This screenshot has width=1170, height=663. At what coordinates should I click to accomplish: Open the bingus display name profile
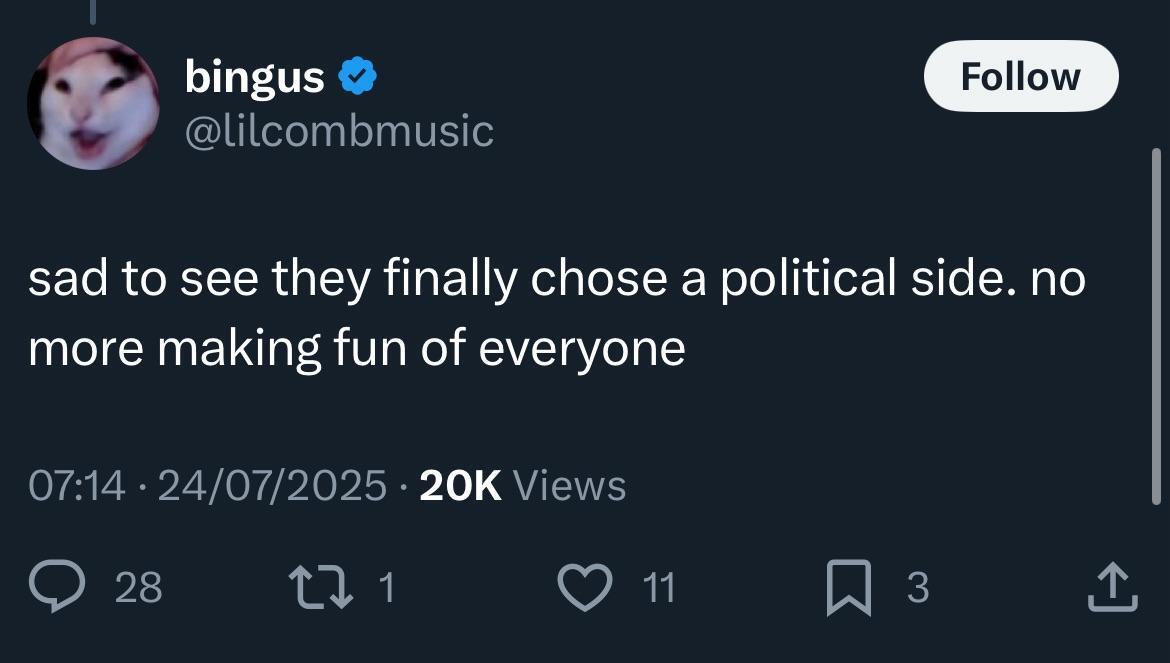tap(254, 77)
